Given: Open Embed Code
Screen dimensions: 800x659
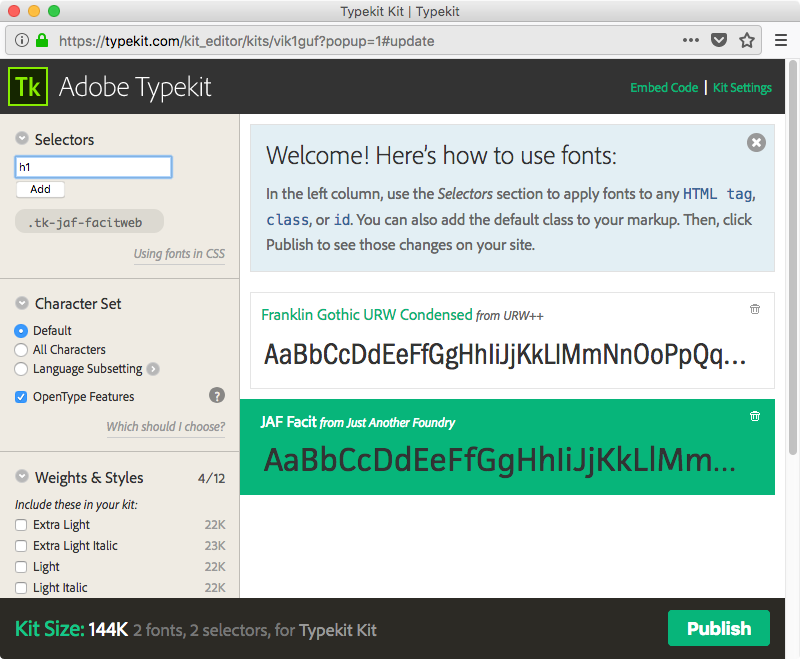Looking at the screenshot, I should 664,88.
